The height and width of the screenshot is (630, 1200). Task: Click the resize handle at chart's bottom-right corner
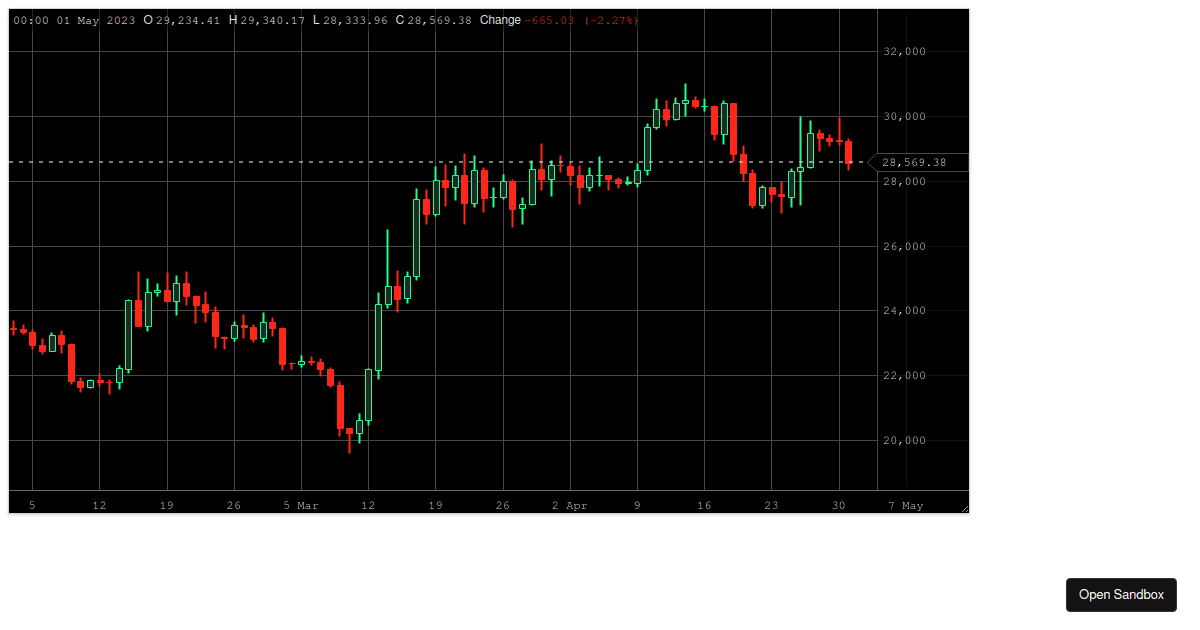(965, 509)
